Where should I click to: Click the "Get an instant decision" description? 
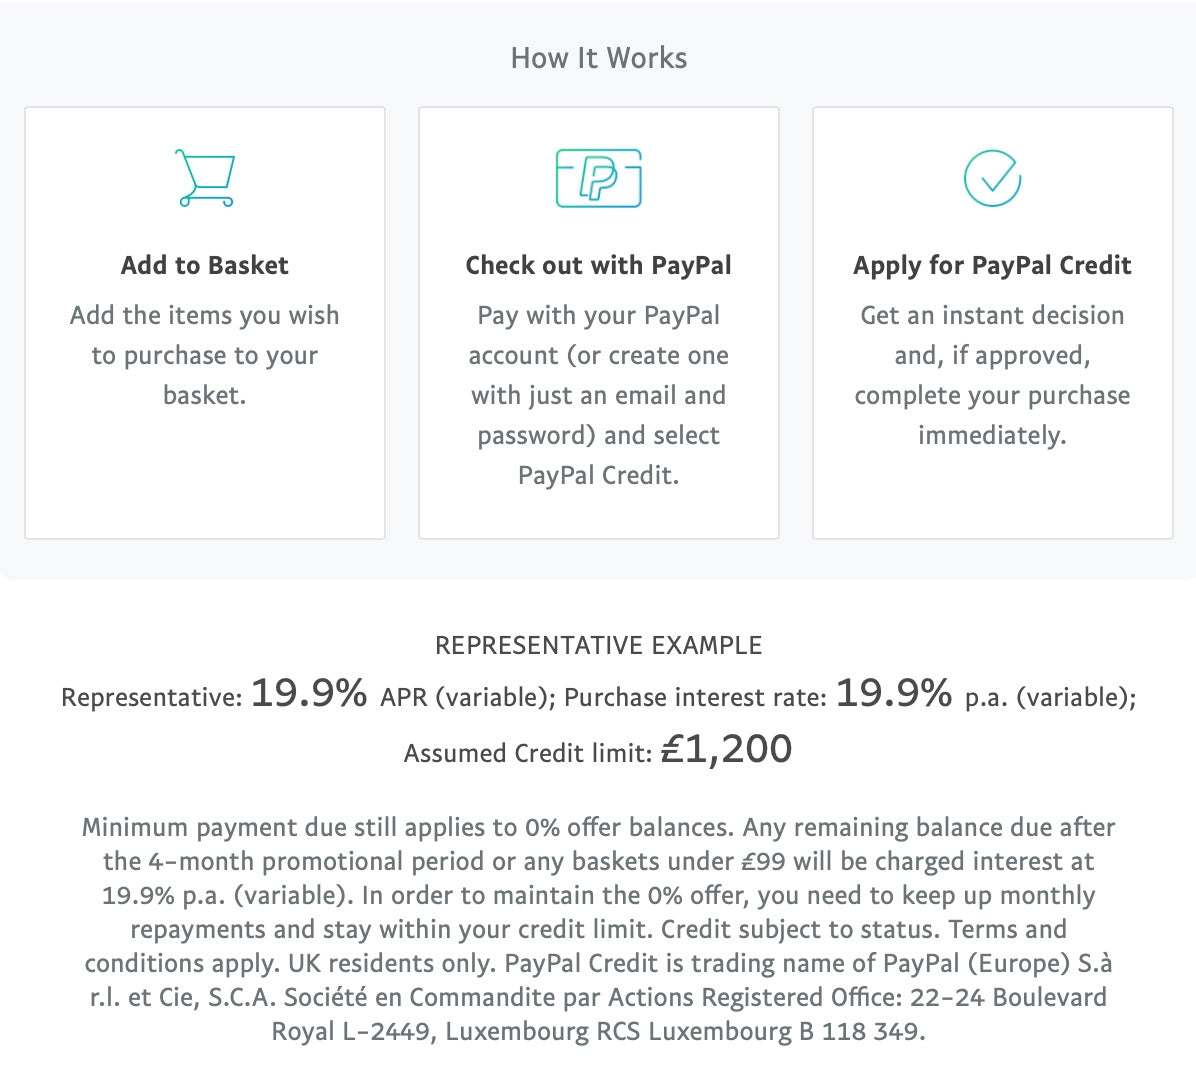click(x=992, y=375)
